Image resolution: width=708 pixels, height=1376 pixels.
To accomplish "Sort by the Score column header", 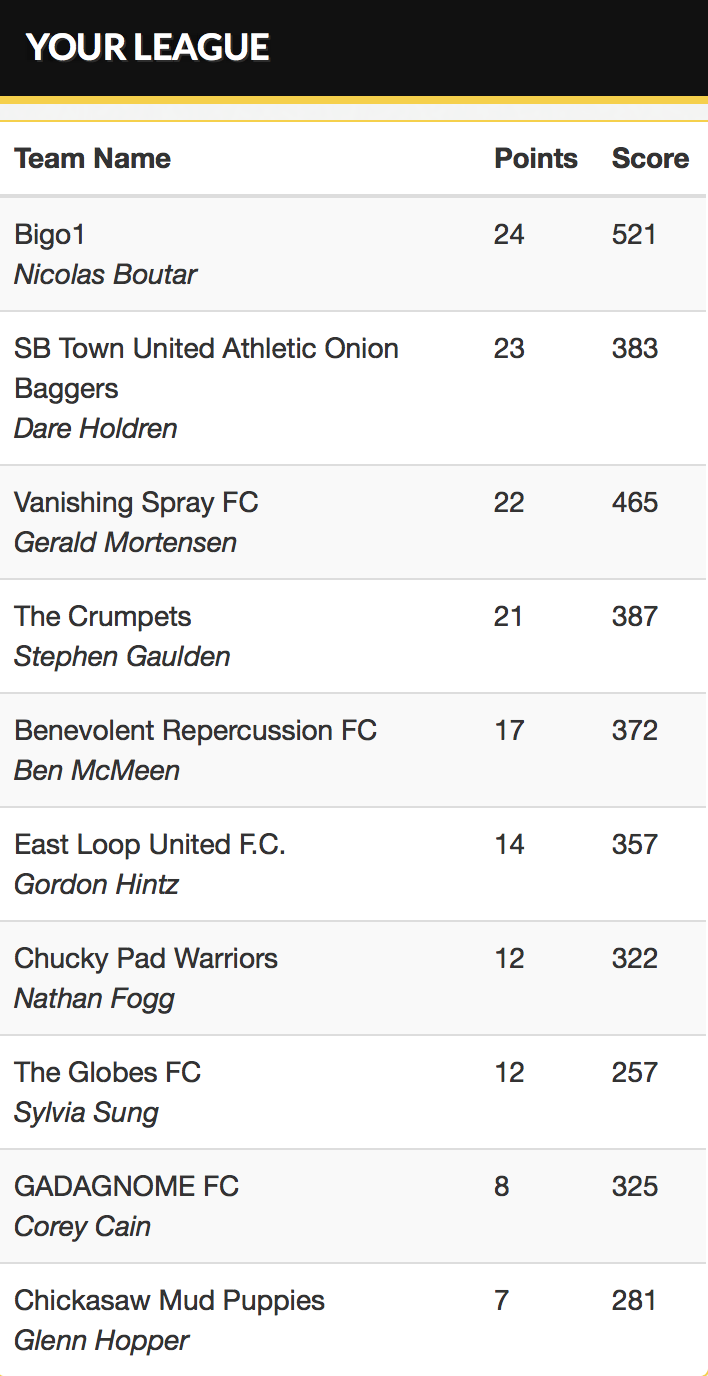I will tap(650, 158).
